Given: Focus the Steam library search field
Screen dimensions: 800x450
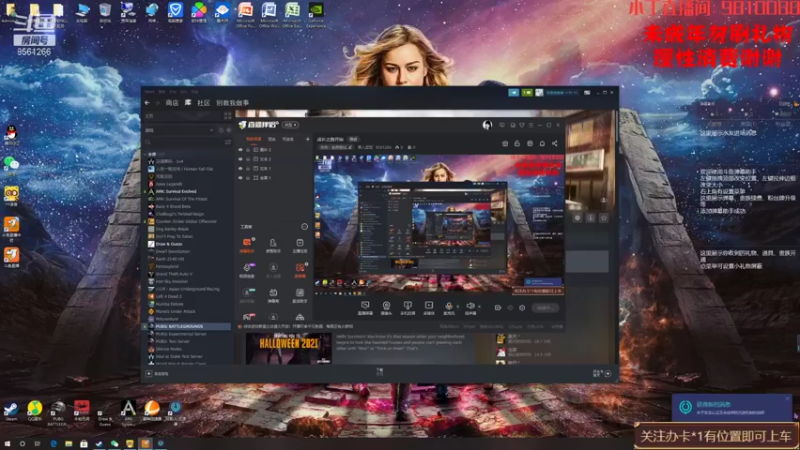Looking at the screenshot, I should [183, 142].
